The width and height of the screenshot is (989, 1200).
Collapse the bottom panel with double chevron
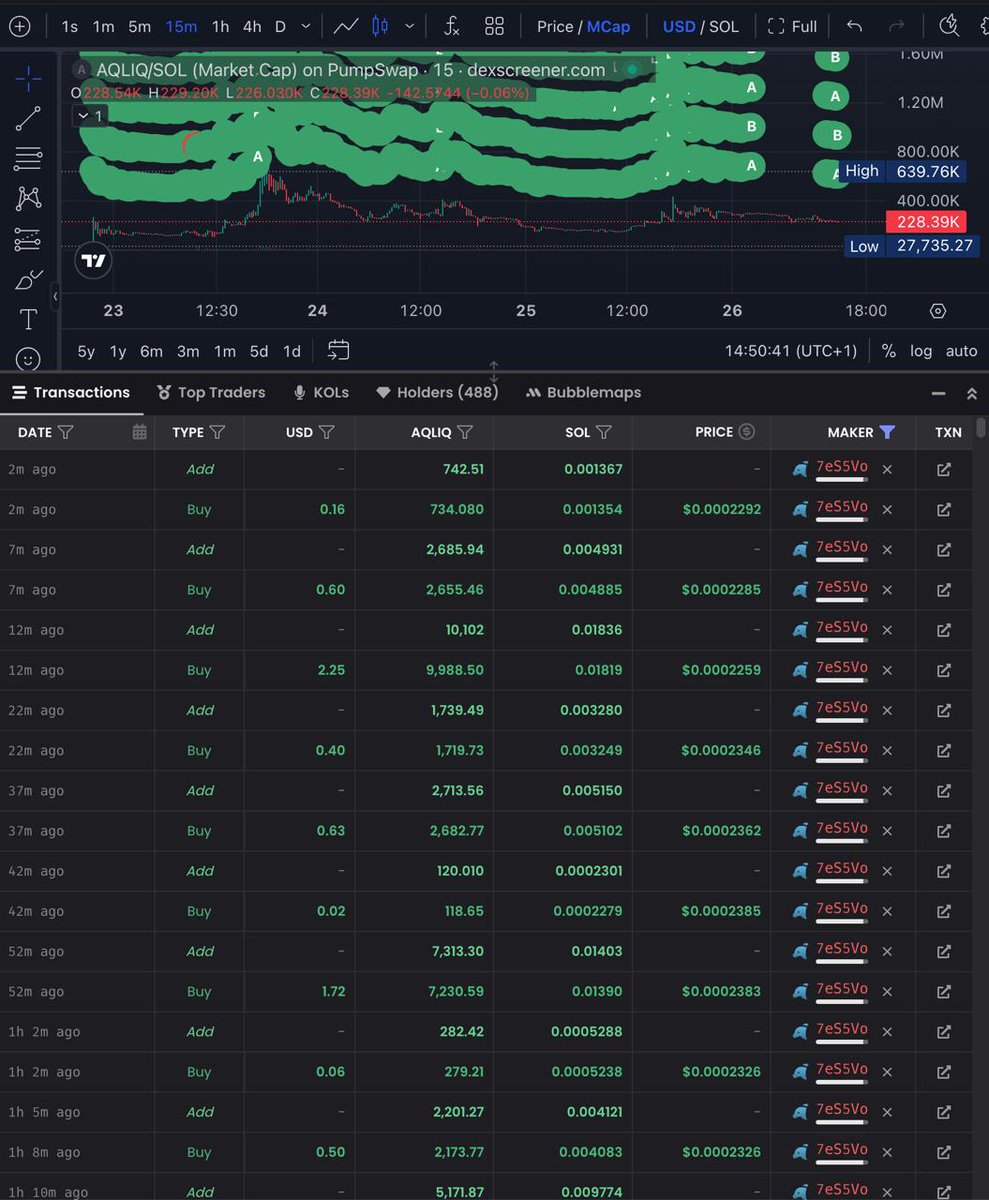point(972,394)
